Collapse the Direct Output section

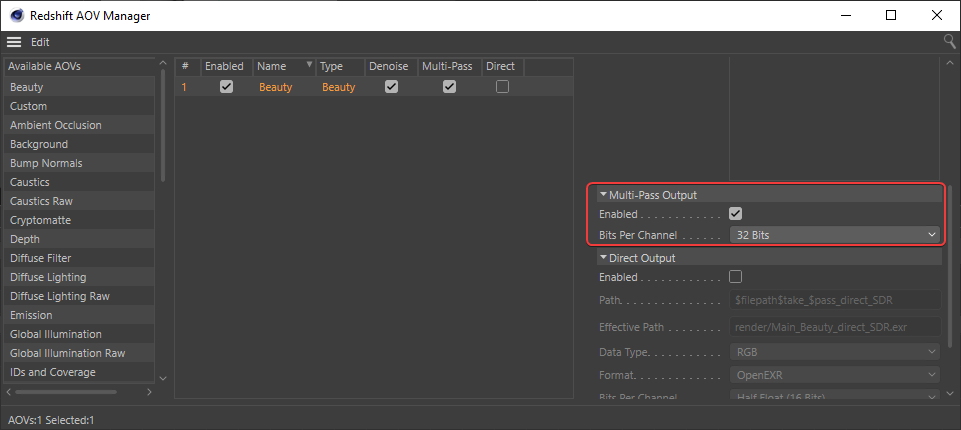tap(603, 258)
